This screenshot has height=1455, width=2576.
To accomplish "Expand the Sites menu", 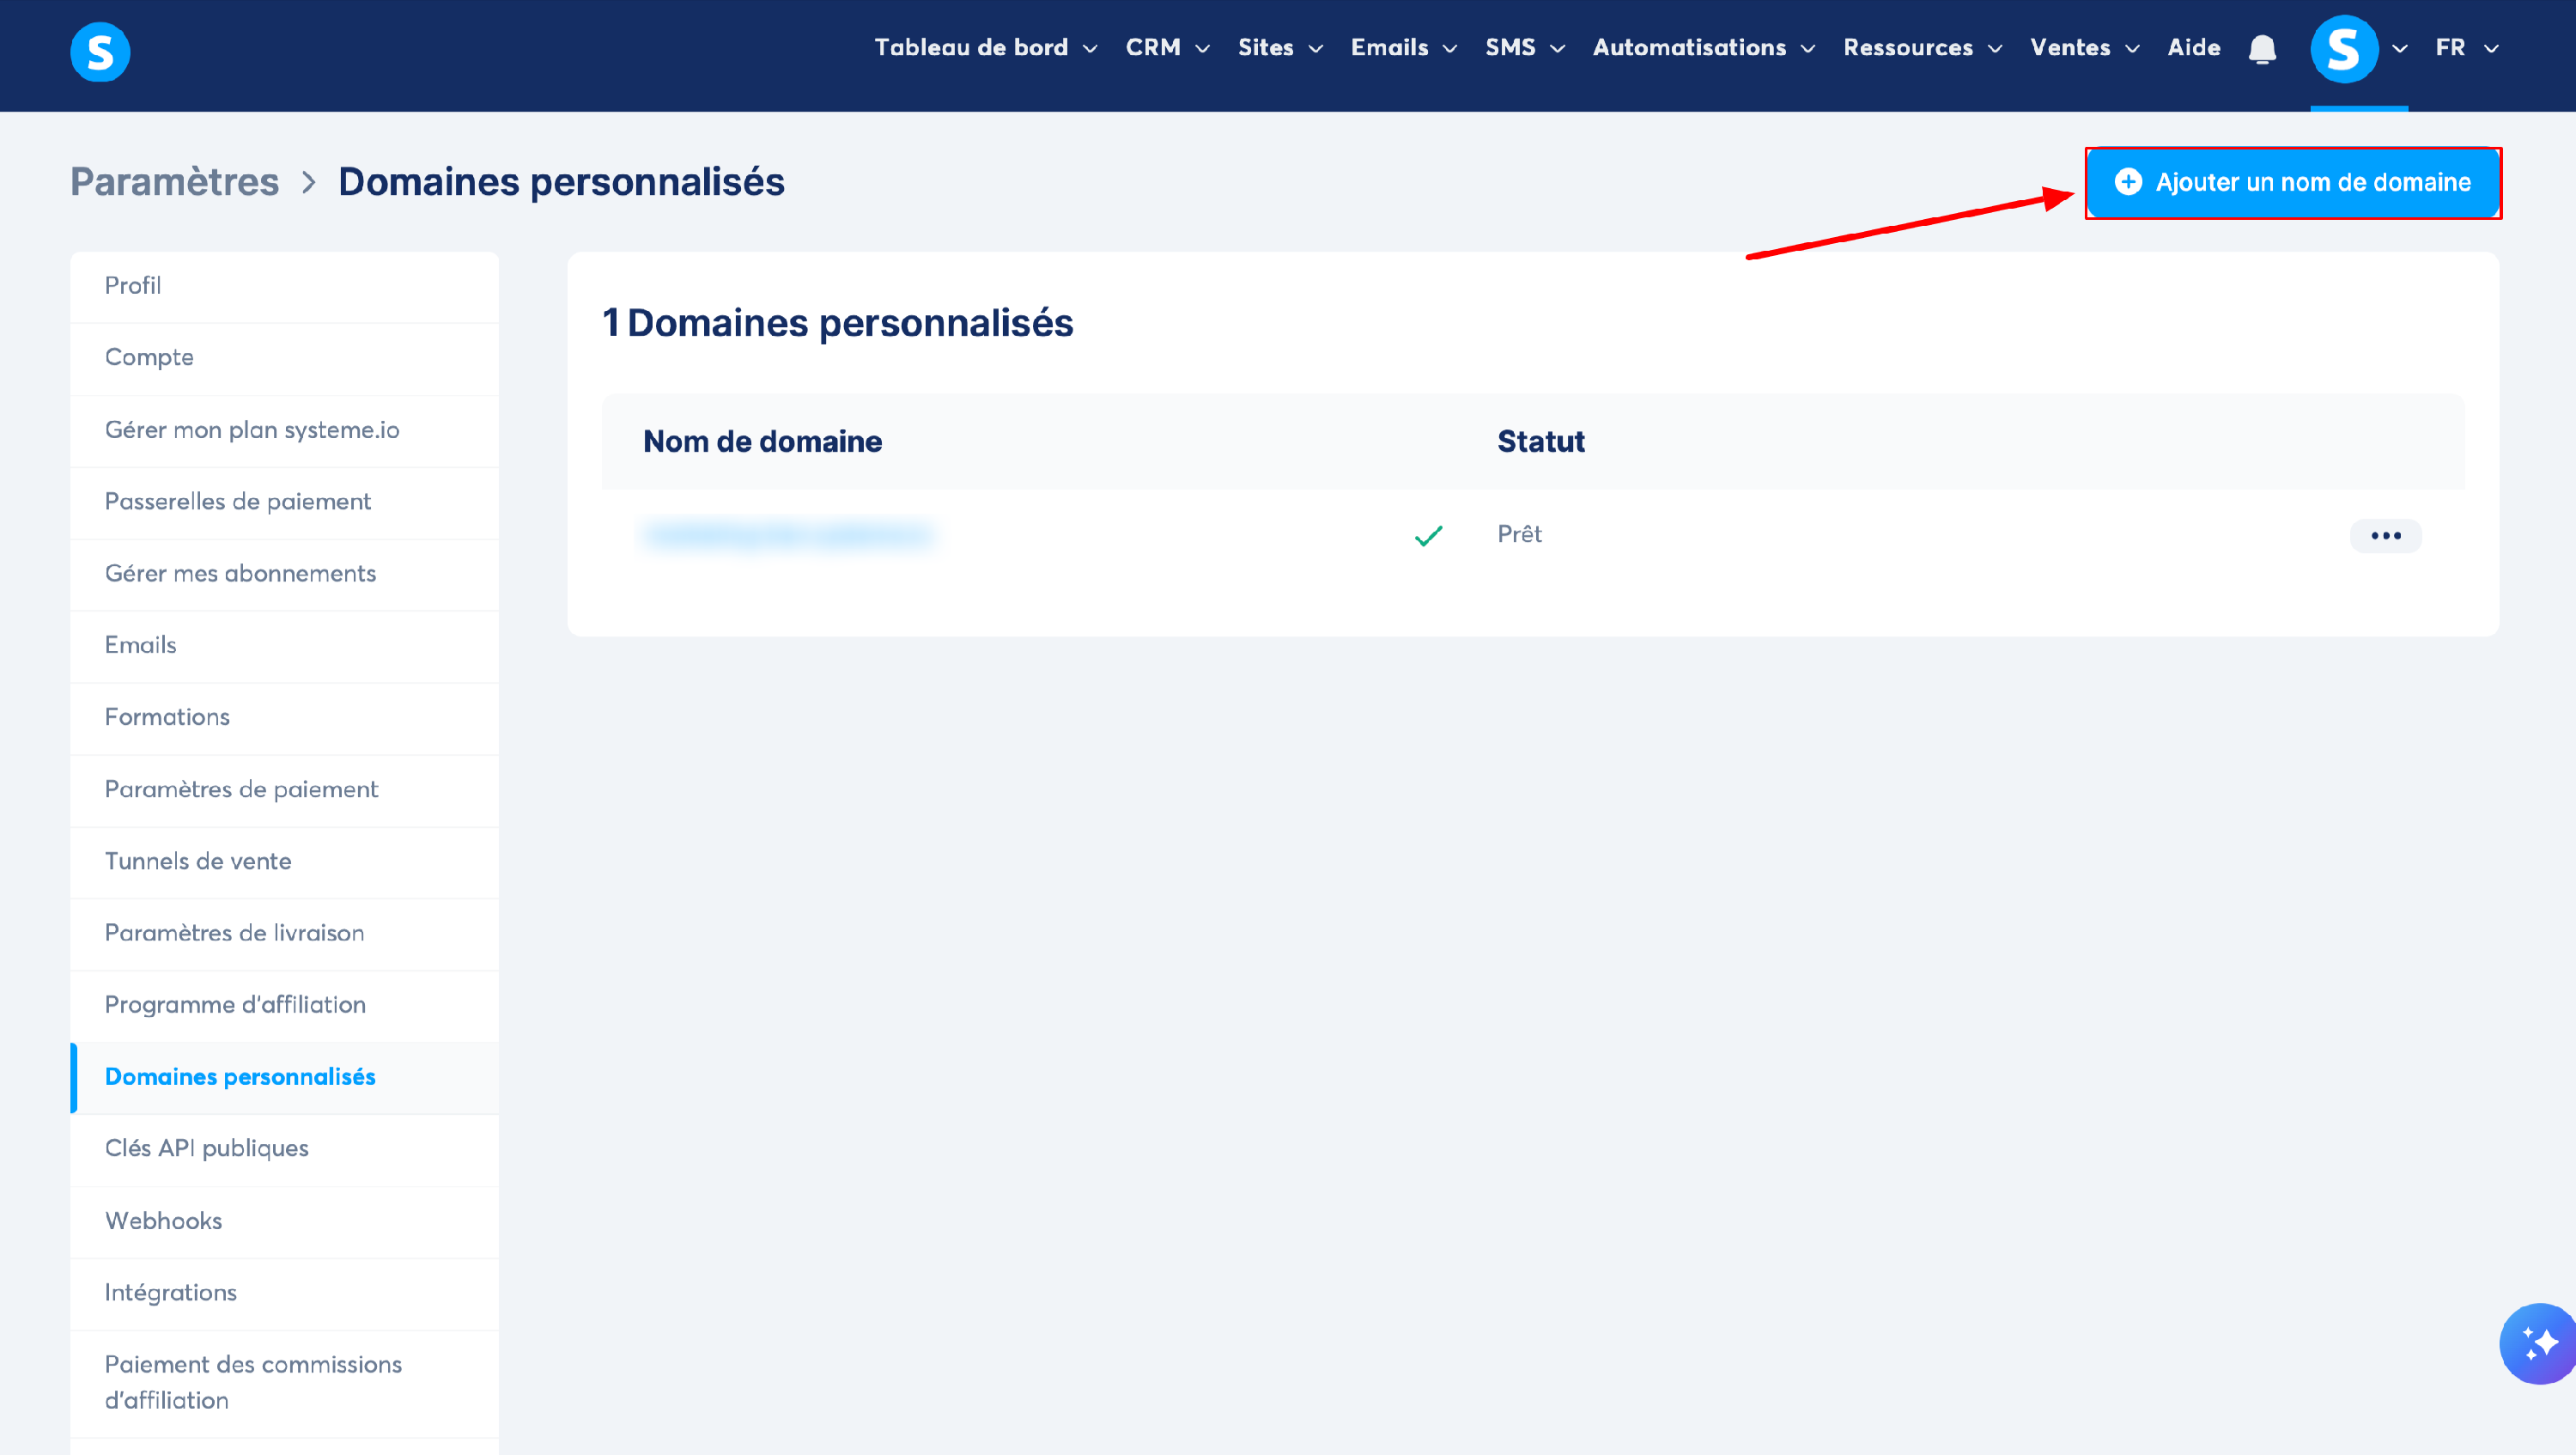I will [x=1279, y=48].
